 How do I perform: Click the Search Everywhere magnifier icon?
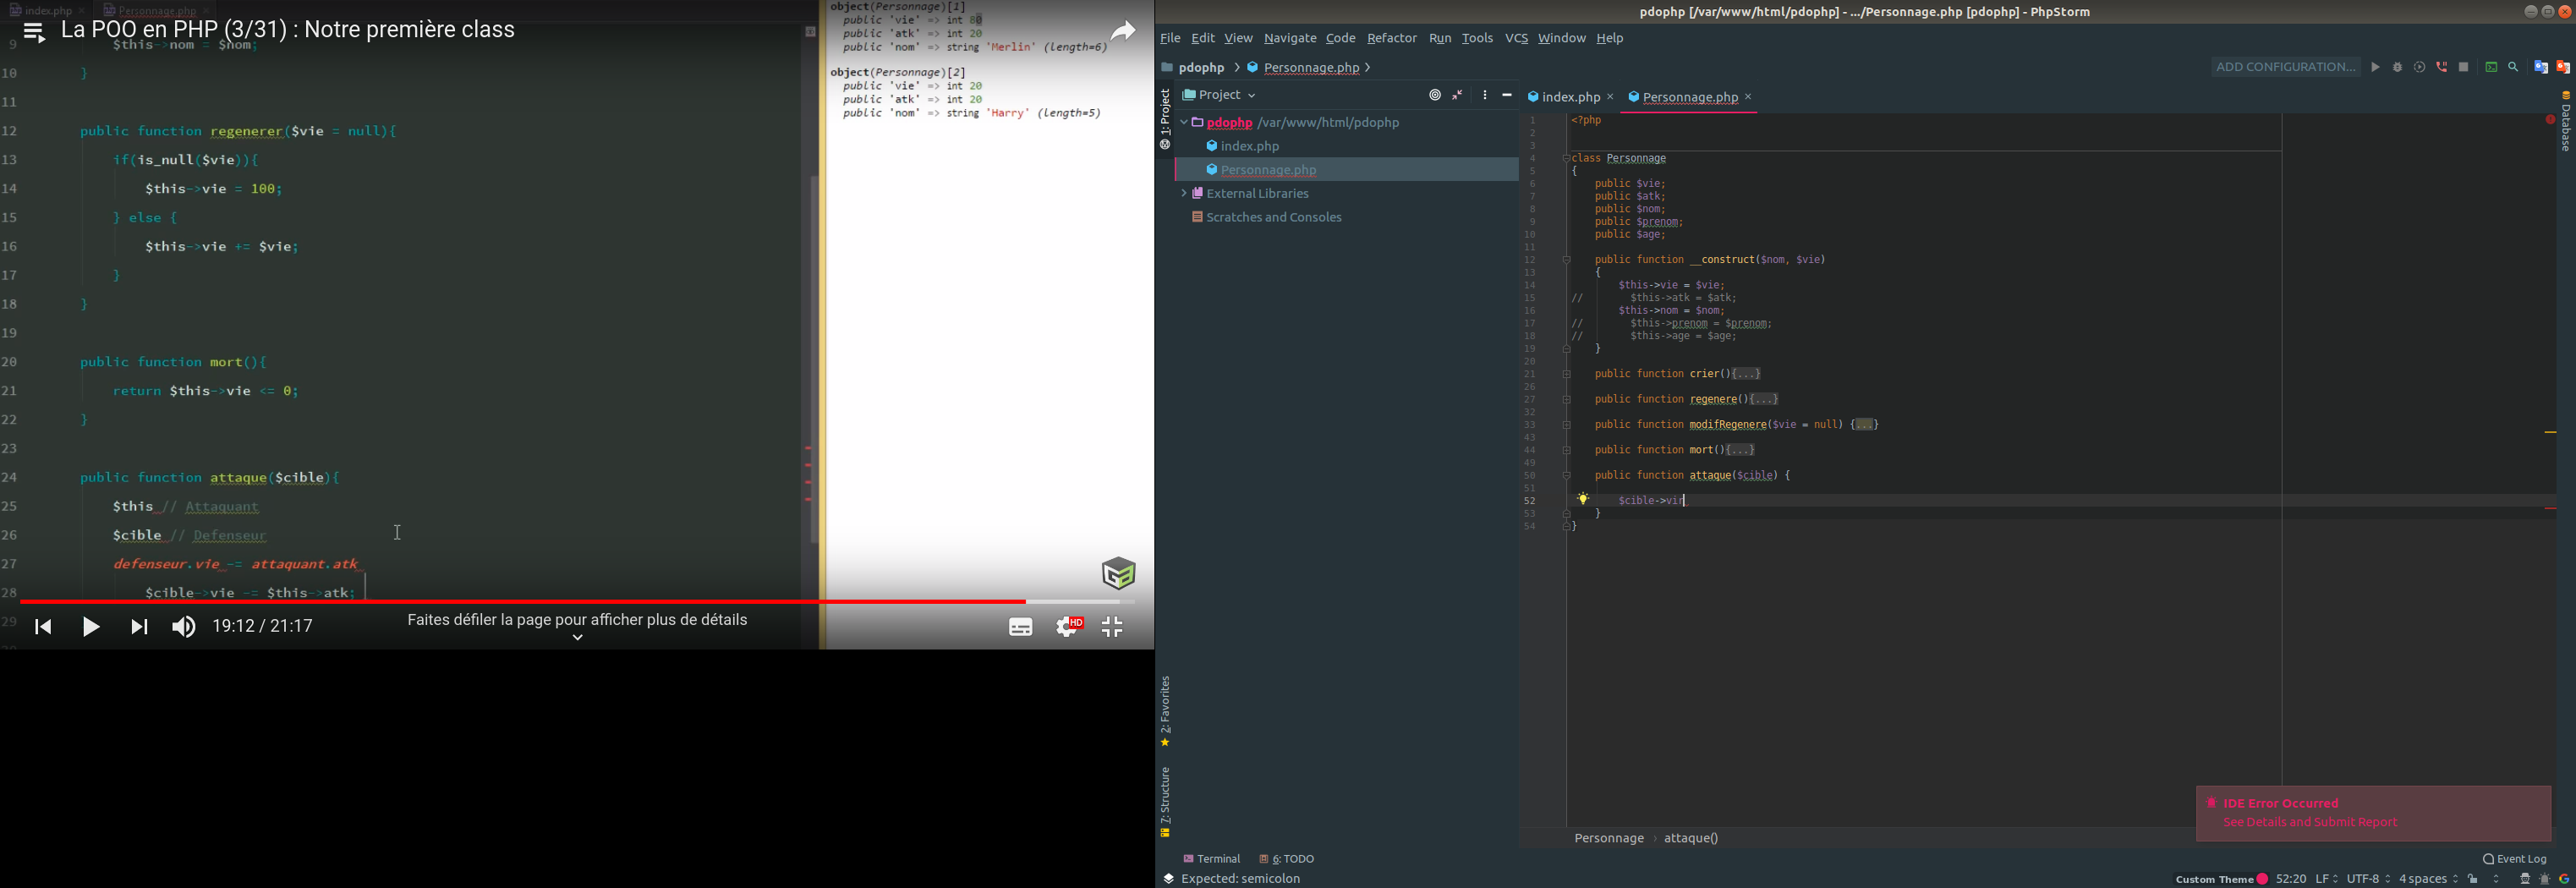coord(2513,68)
